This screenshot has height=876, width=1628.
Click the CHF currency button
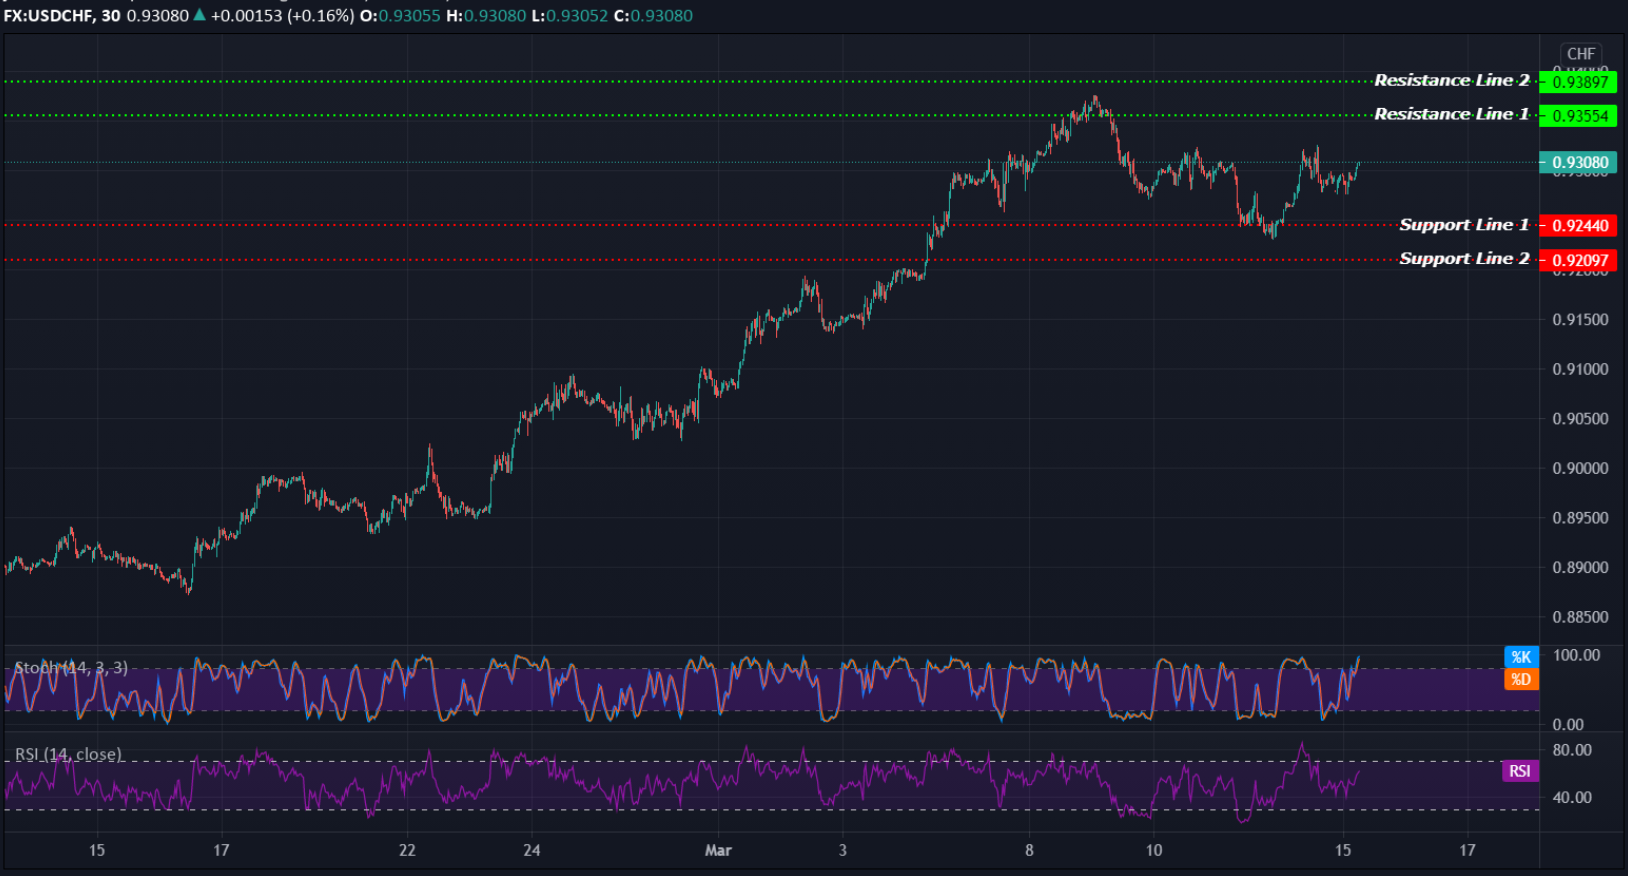click(1581, 54)
